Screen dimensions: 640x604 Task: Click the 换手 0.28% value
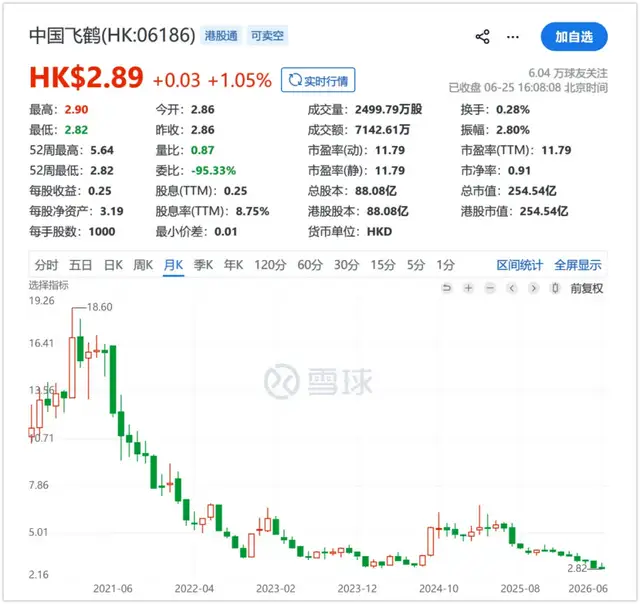point(513,109)
